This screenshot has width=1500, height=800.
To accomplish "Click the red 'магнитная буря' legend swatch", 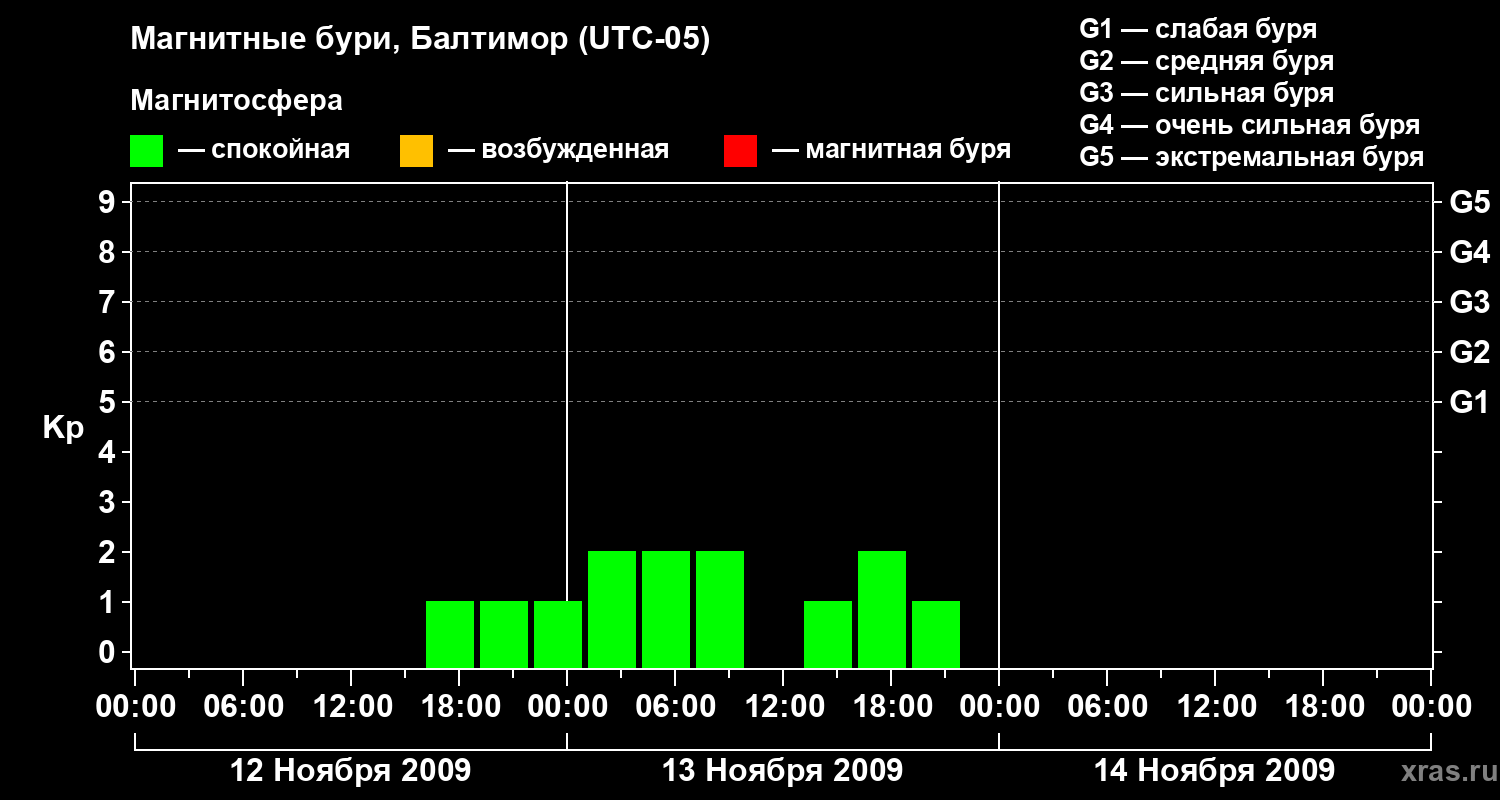I will coord(740,151).
